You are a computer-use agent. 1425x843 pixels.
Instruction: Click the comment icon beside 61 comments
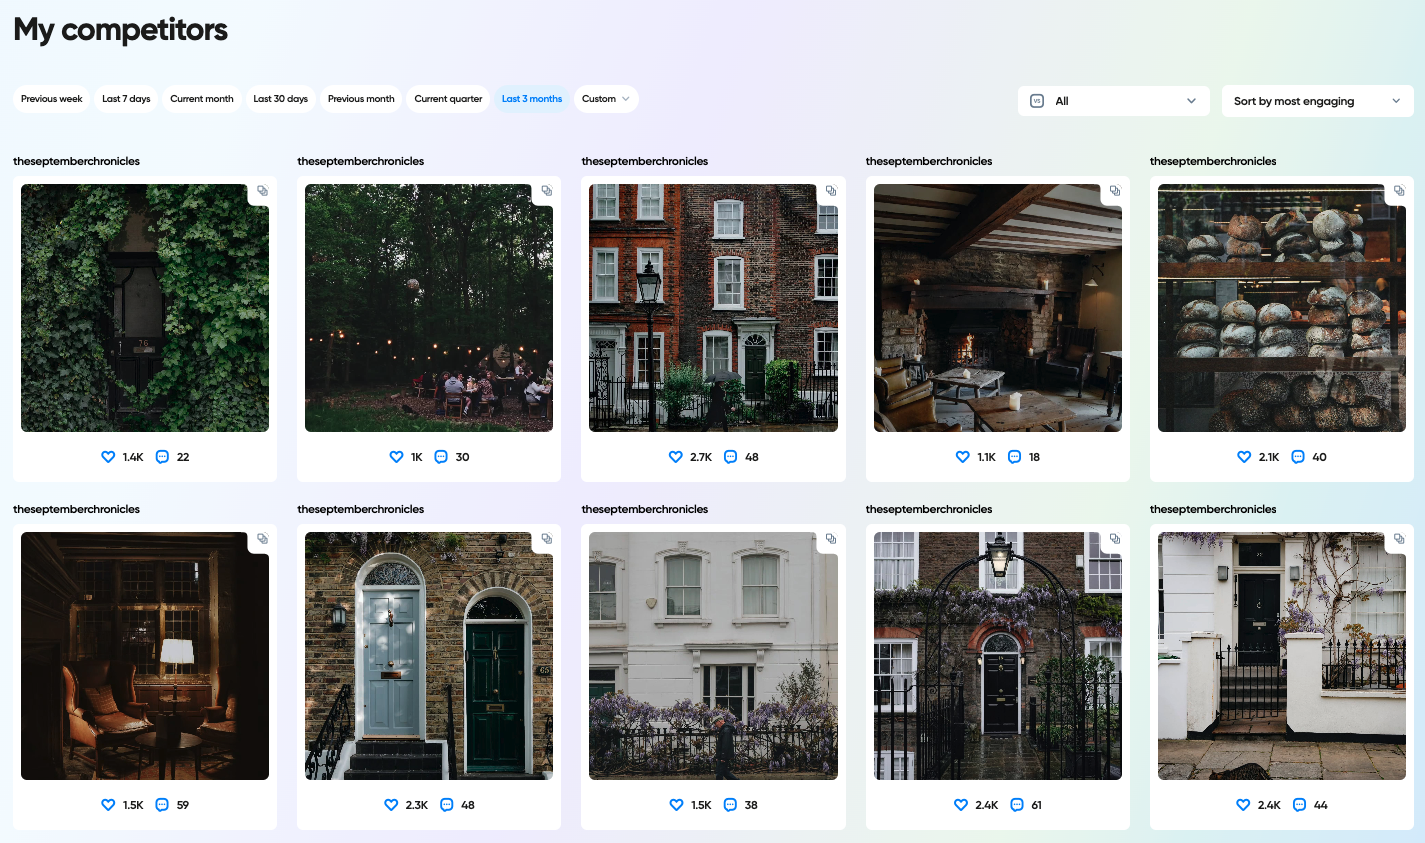click(x=1017, y=805)
